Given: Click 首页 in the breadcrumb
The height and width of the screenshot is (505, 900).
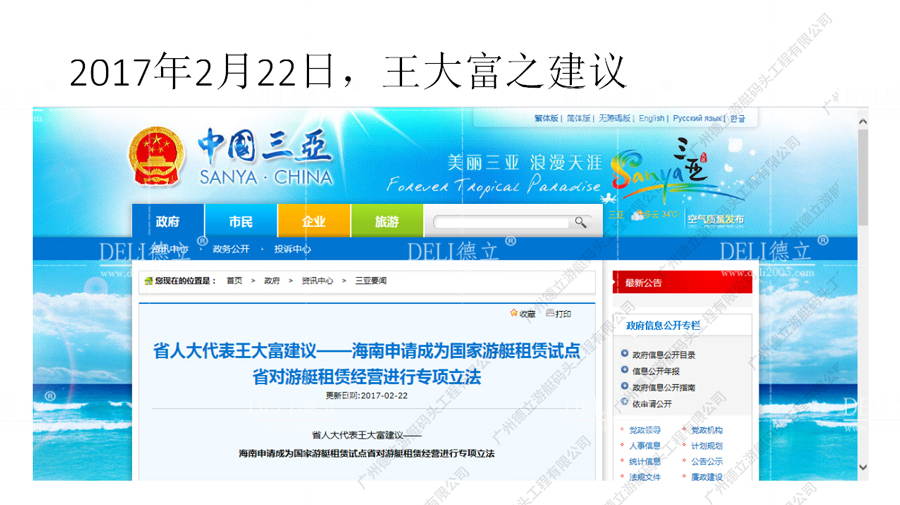Looking at the screenshot, I should (x=234, y=281).
